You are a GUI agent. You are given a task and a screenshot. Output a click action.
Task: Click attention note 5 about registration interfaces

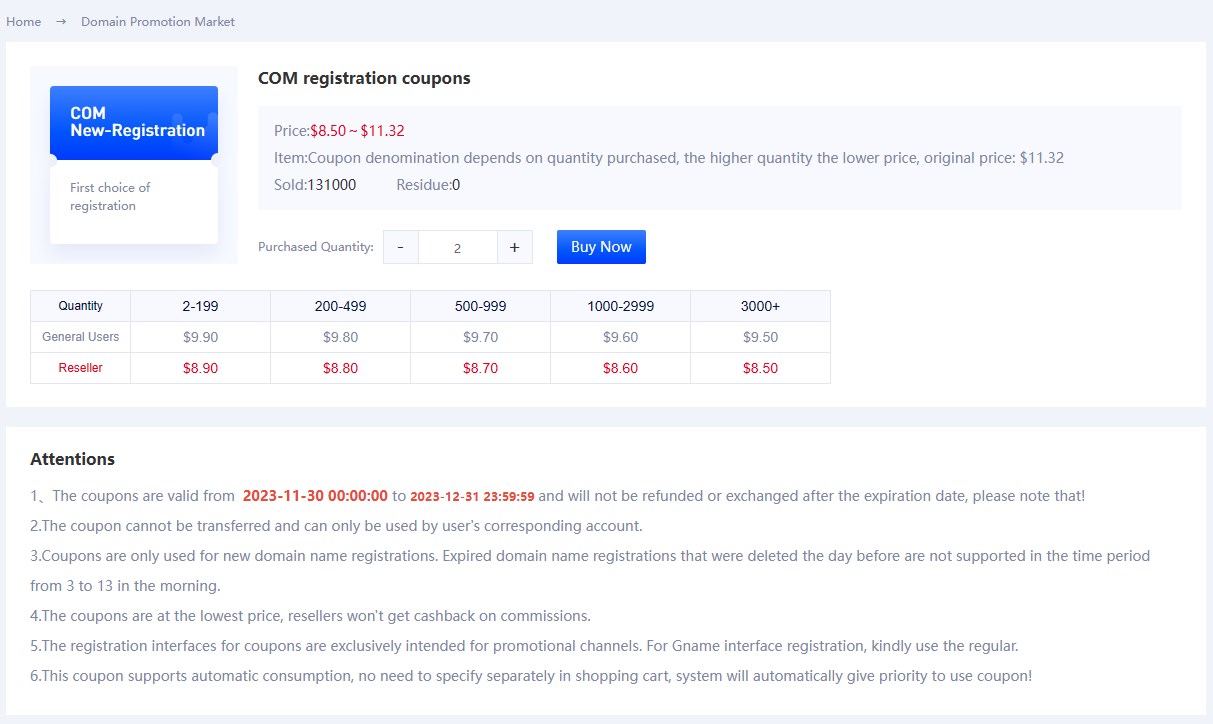pos(524,646)
